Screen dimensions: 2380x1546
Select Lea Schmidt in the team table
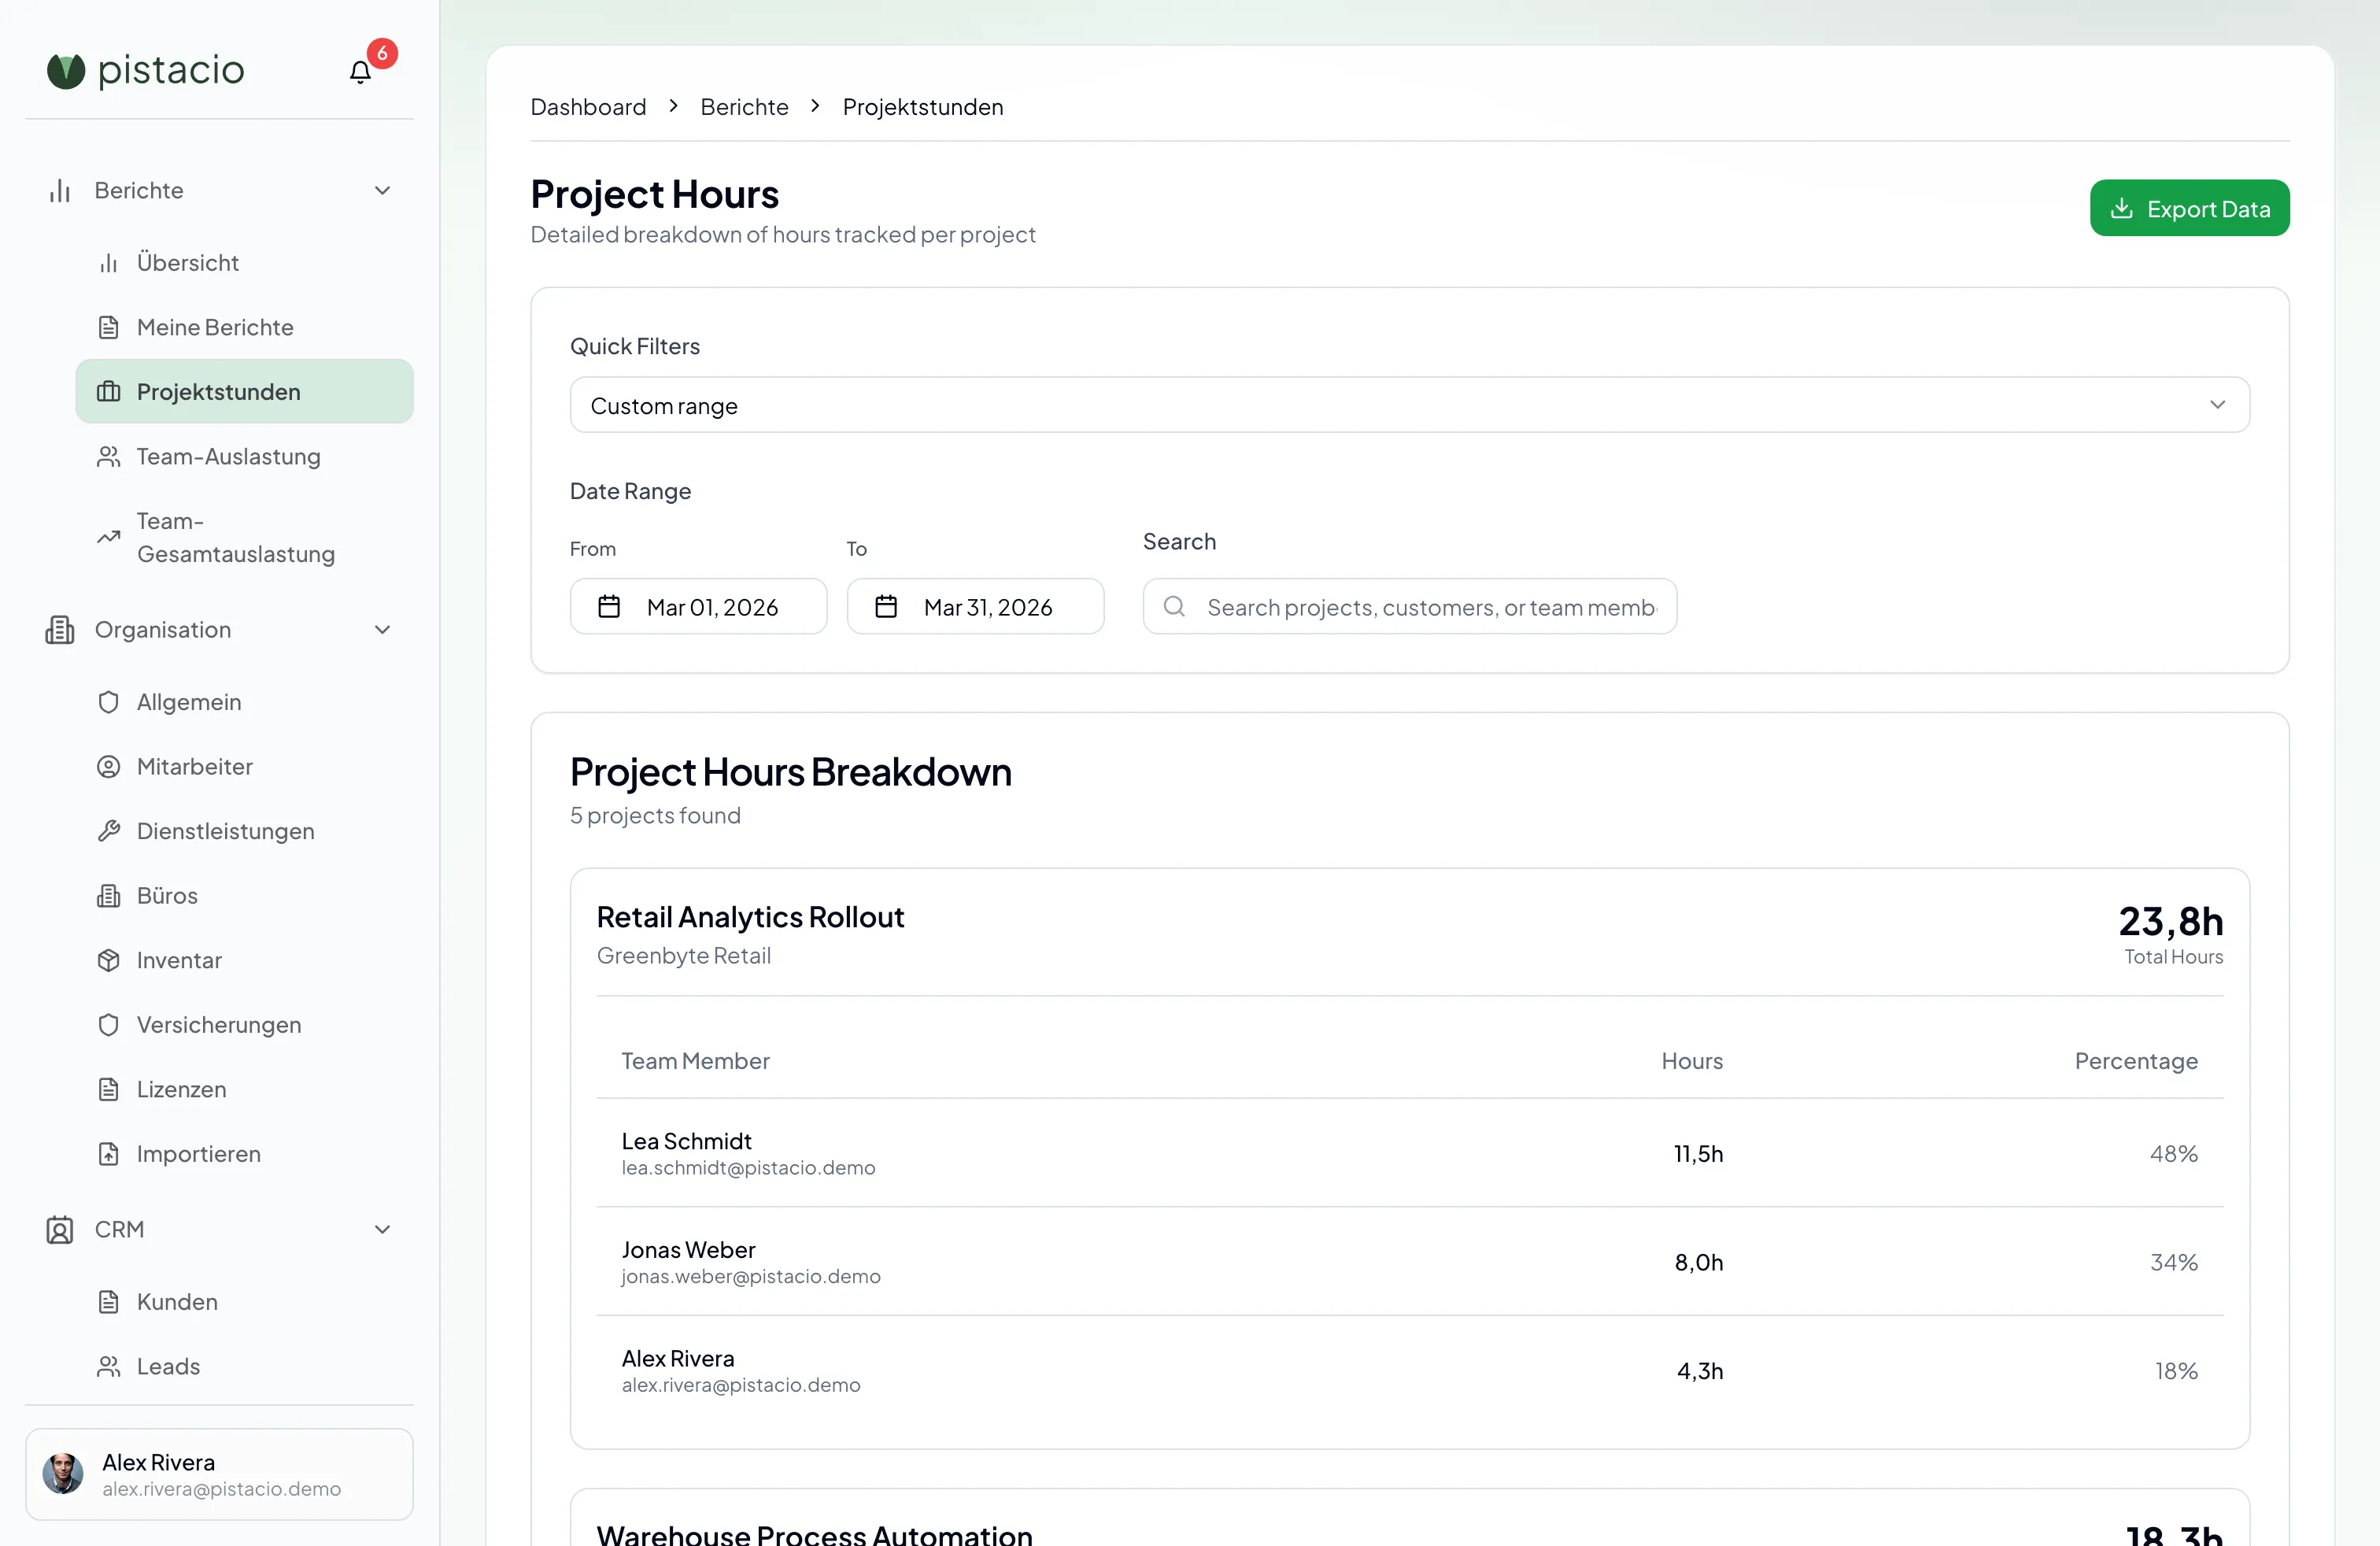click(686, 1142)
